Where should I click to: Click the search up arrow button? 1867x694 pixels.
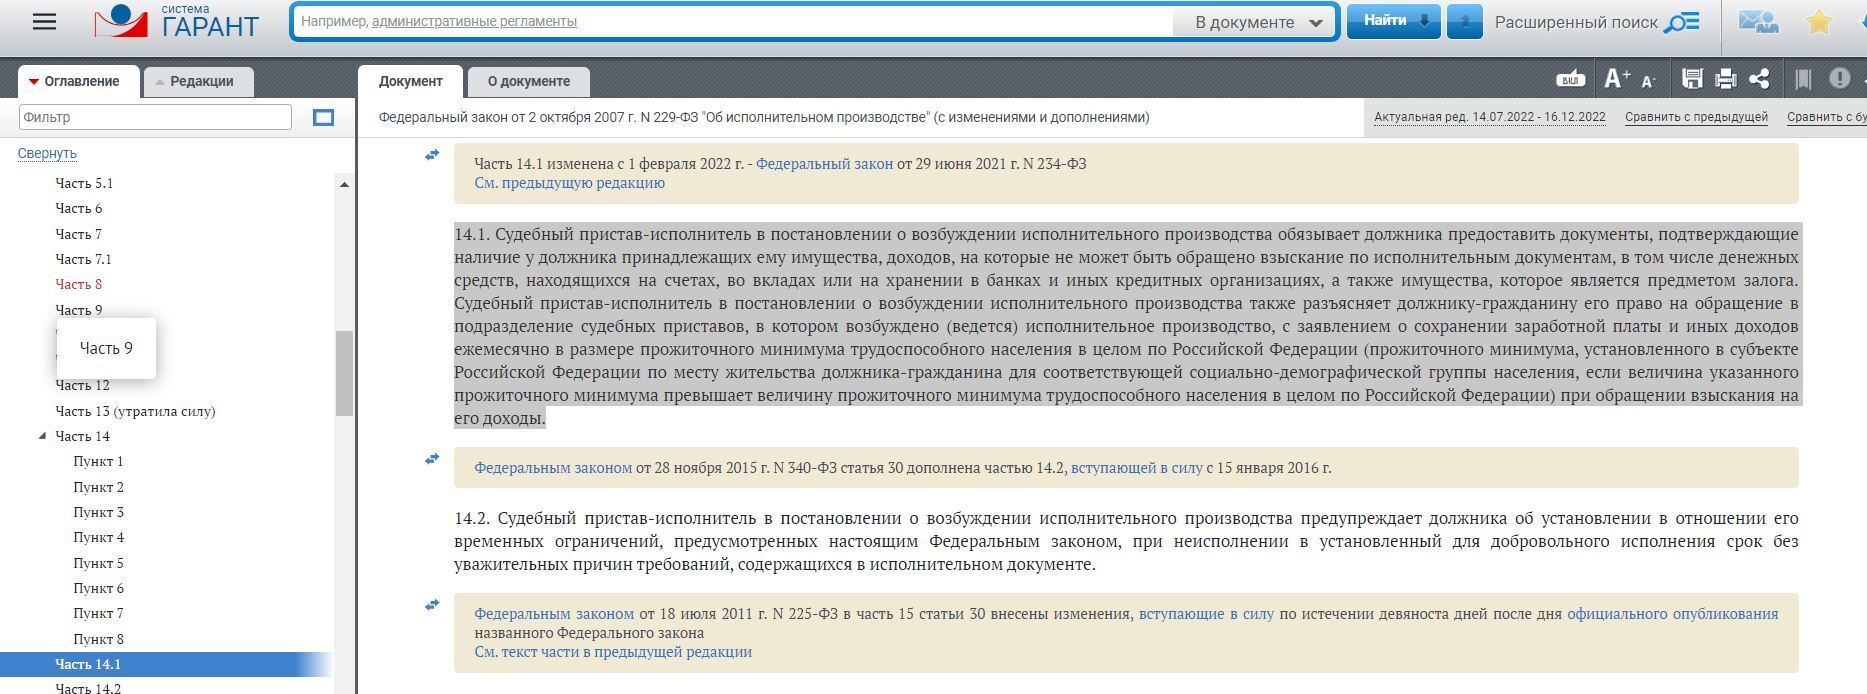[1464, 22]
